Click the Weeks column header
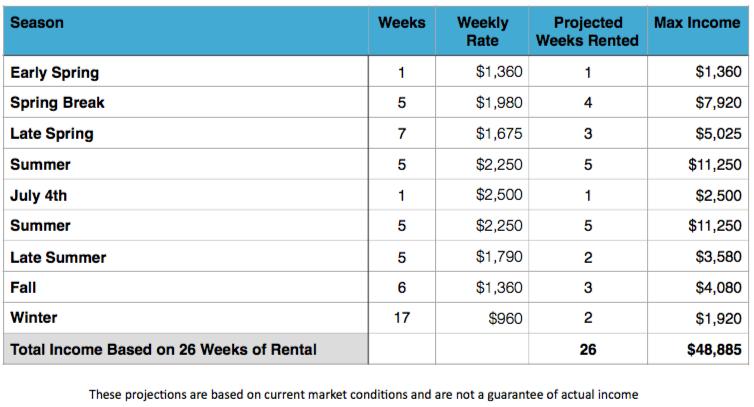The image size is (754, 407). [x=401, y=22]
